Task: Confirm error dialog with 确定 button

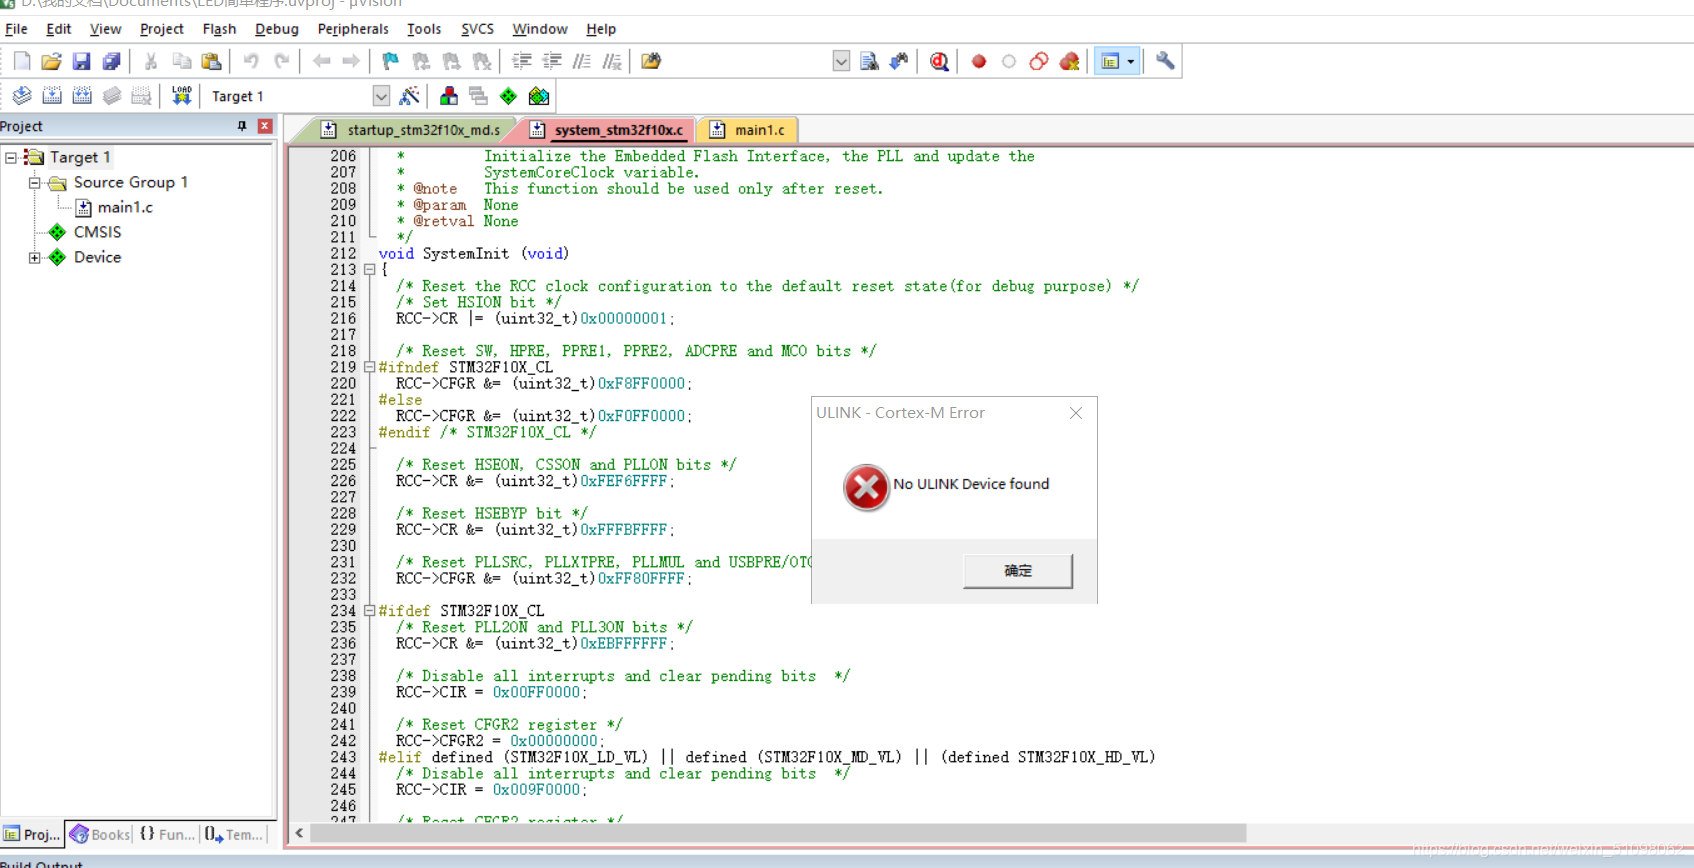Action: [1018, 571]
